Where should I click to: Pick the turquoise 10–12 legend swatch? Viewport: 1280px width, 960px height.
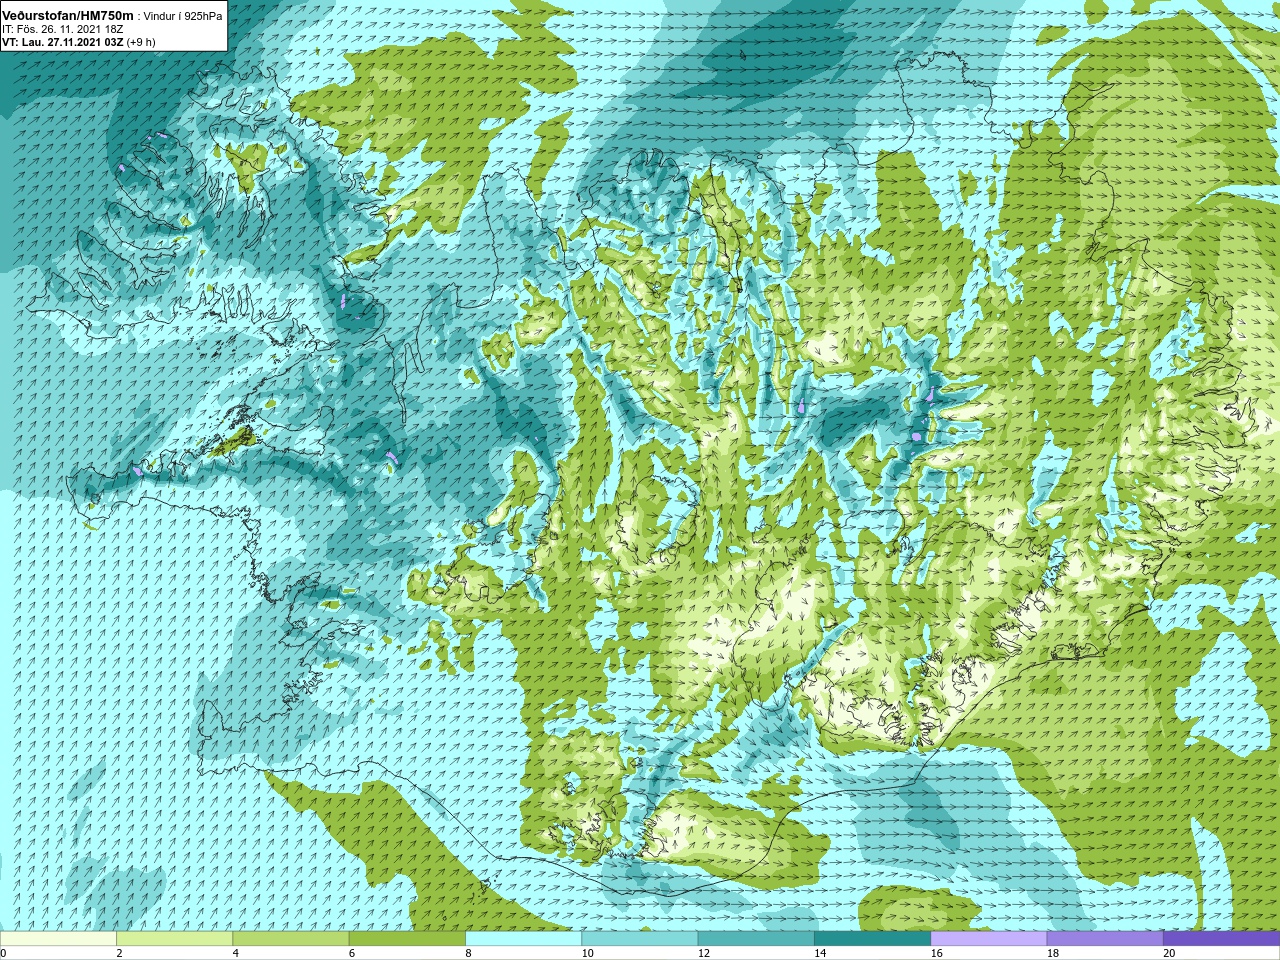tap(639, 939)
